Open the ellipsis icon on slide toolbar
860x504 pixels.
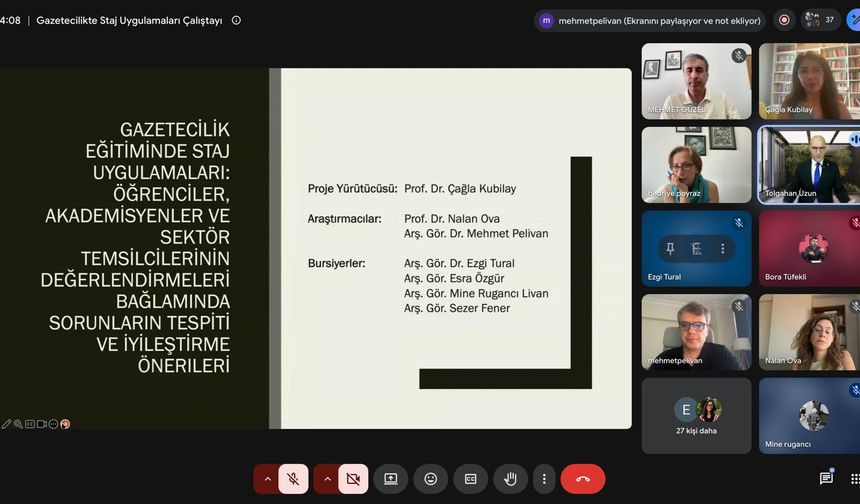pos(53,424)
